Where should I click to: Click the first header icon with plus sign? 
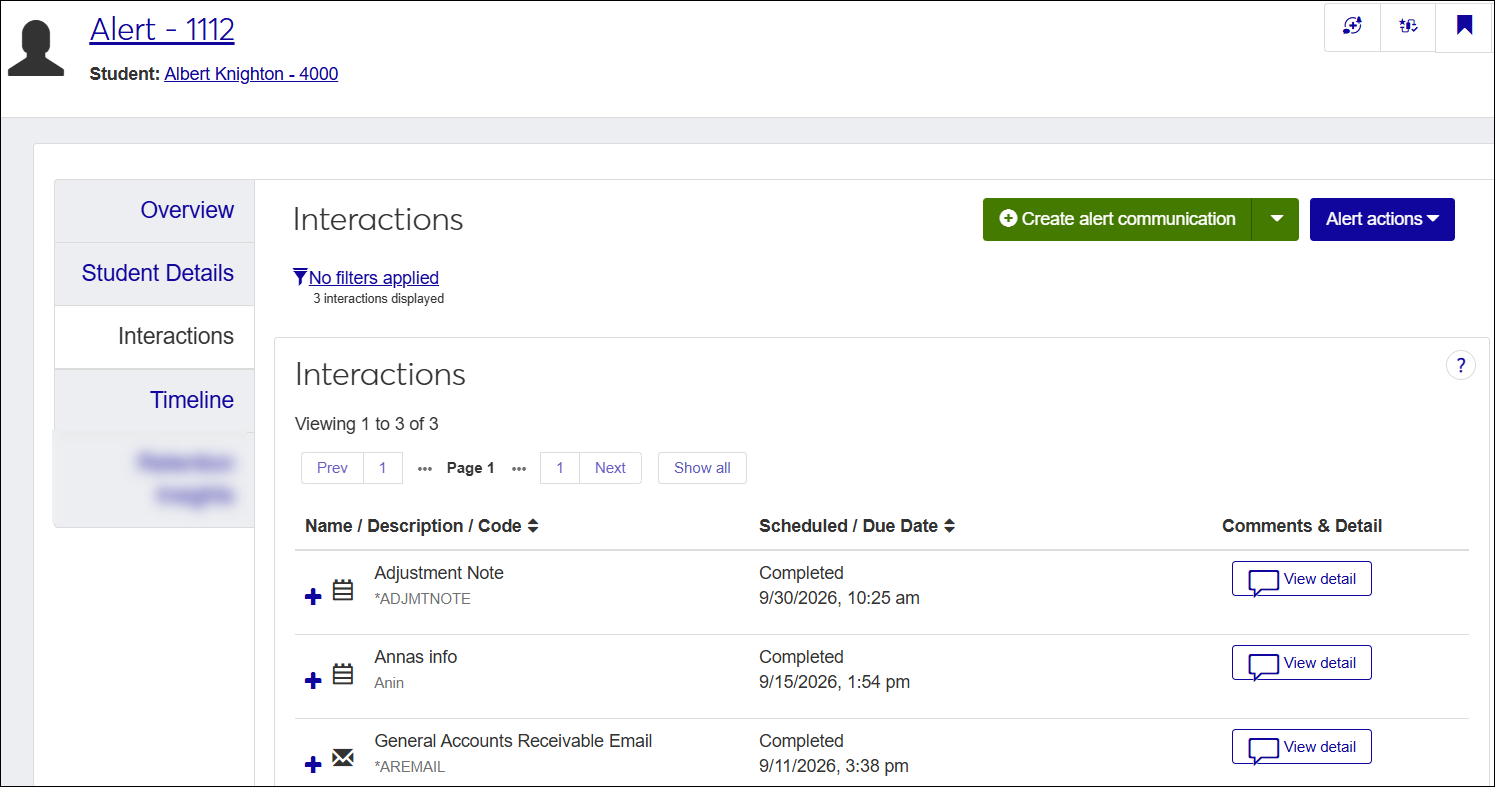(x=1352, y=27)
